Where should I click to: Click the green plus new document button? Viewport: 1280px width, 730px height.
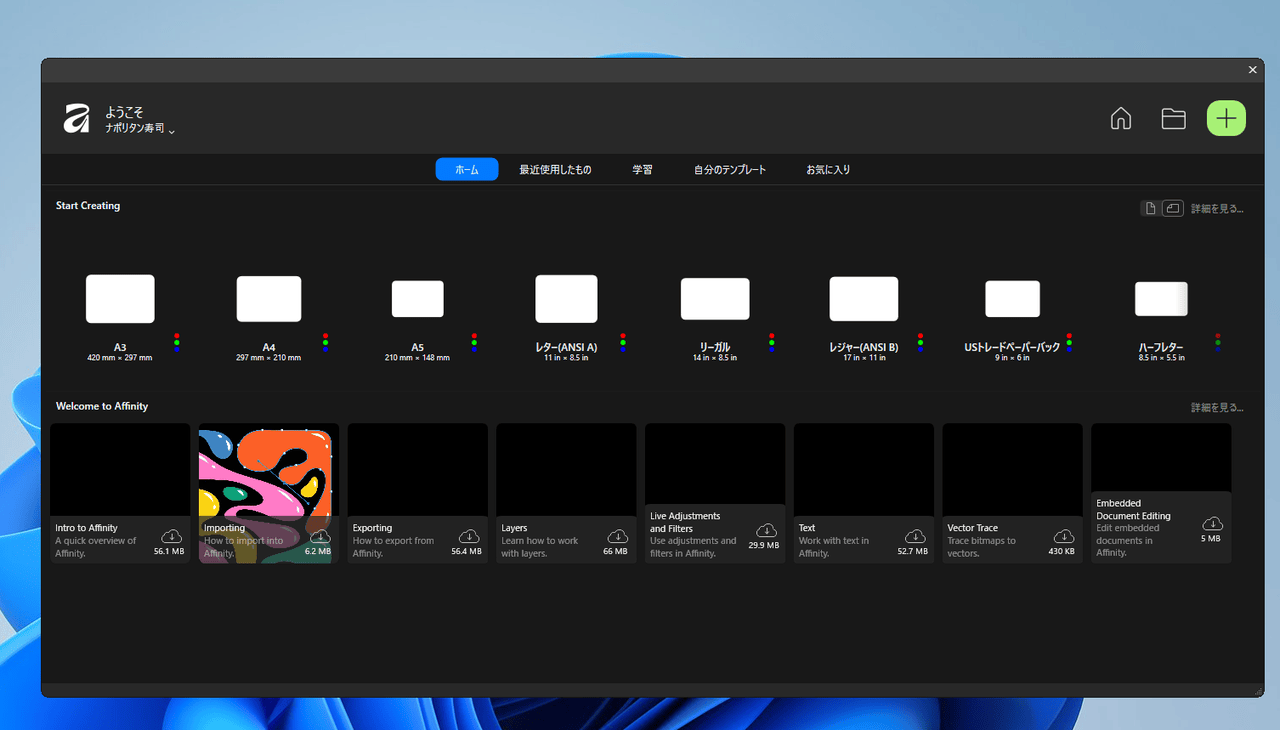click(1226, 118)
